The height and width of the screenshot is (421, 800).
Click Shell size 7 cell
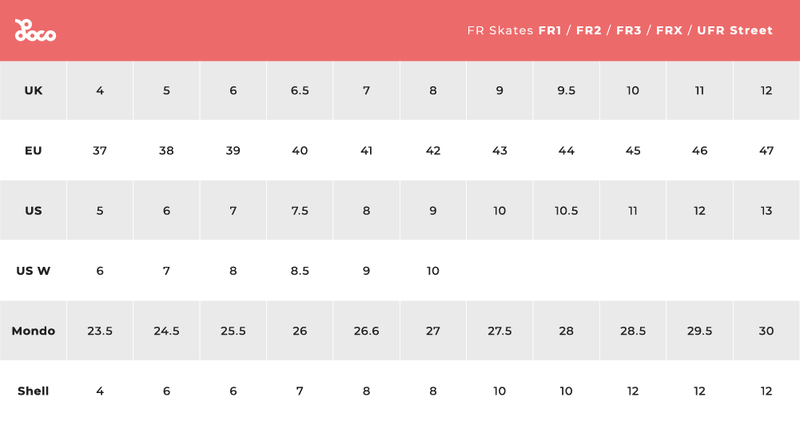coord(300,391)
